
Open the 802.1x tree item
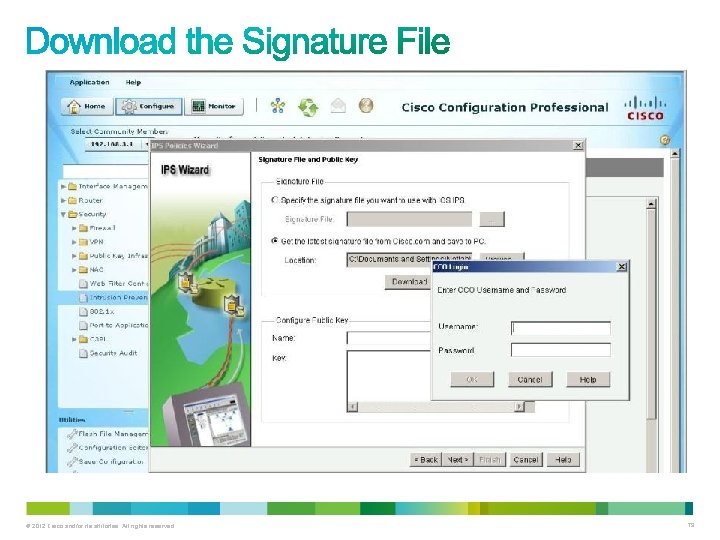click(x=97, y=311)
